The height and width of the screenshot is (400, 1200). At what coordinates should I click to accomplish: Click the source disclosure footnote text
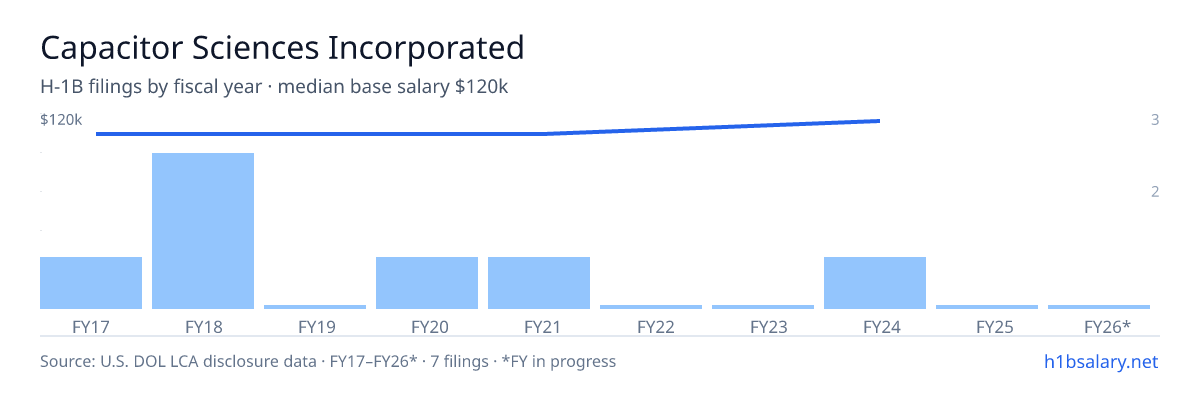tap(328, 361)
